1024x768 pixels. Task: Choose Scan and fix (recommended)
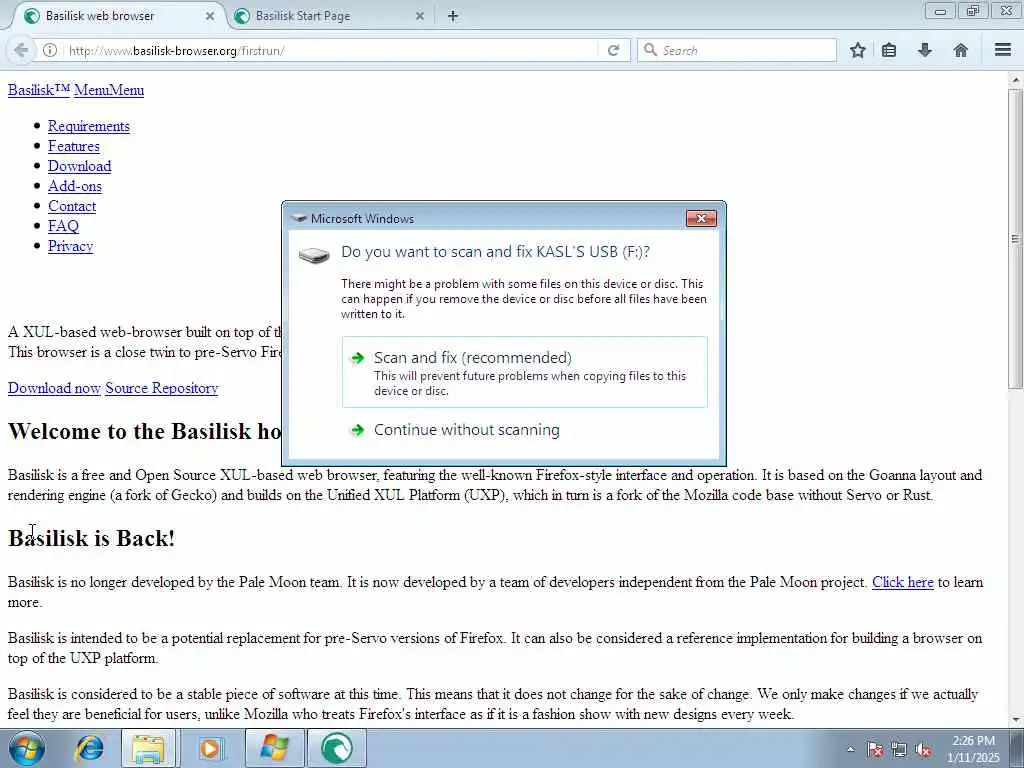[524, 372]
